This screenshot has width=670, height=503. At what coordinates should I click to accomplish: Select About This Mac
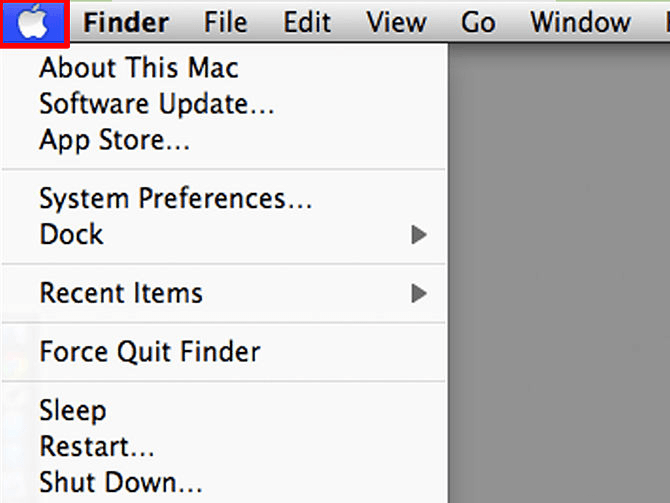tap(139, 68)
